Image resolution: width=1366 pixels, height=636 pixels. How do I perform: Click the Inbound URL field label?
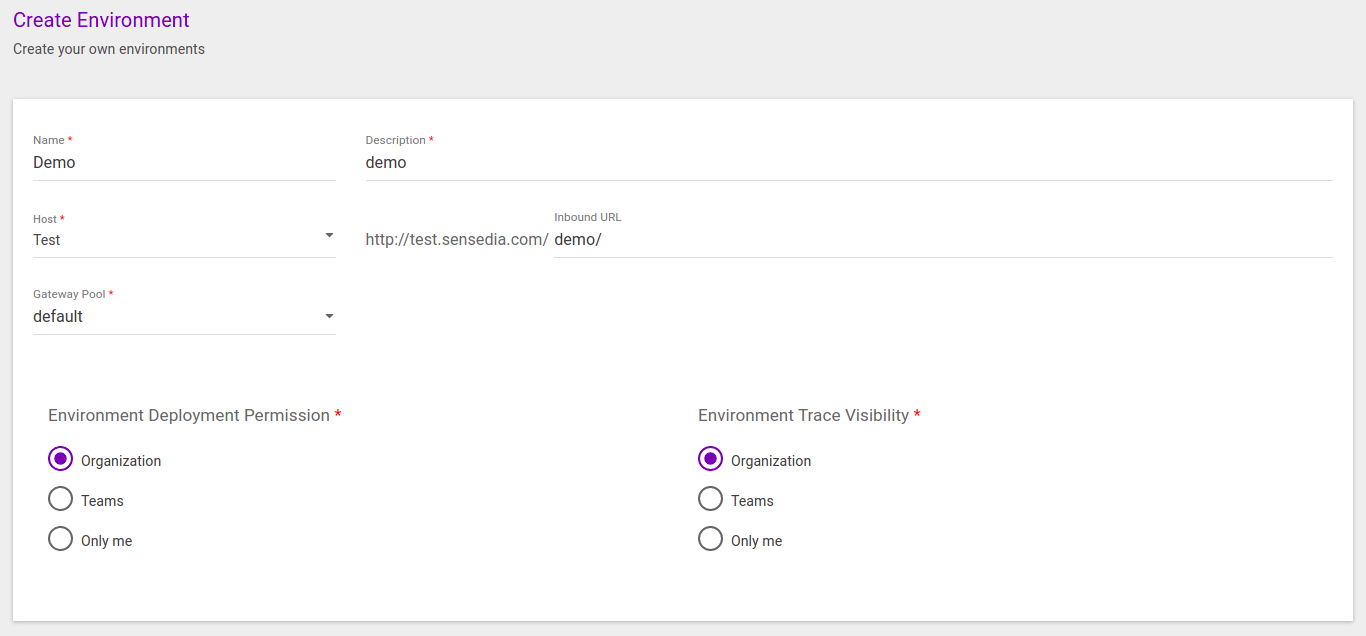coord(587,217)
